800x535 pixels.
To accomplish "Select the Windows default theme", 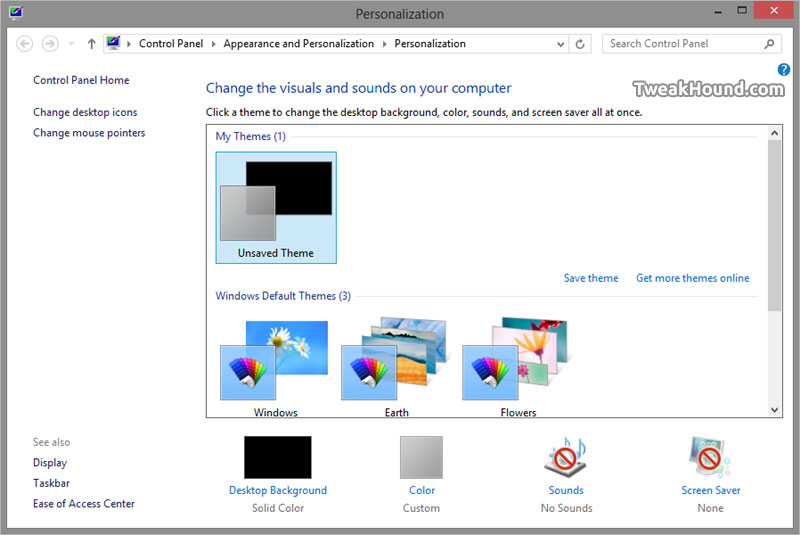I will [x=276, y=367].
